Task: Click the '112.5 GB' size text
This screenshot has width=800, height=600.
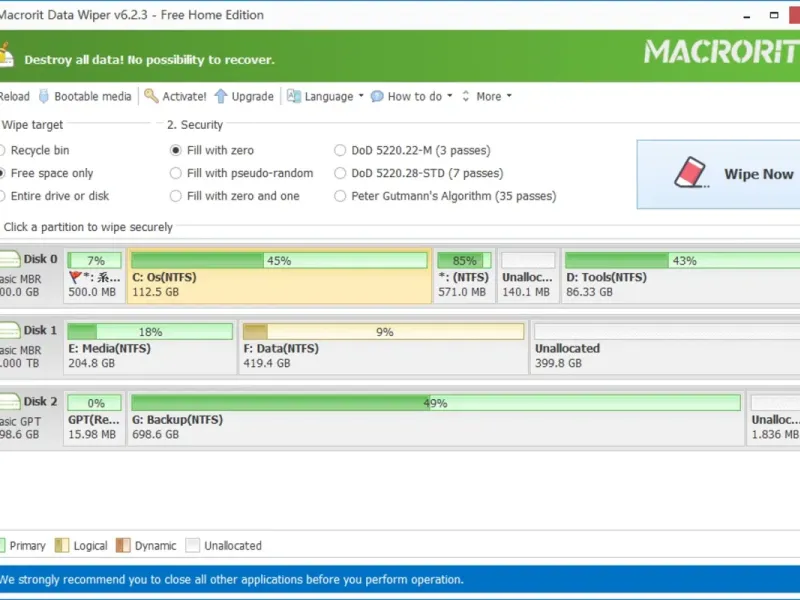Action: pyautogui.click(x=156, y=292)
